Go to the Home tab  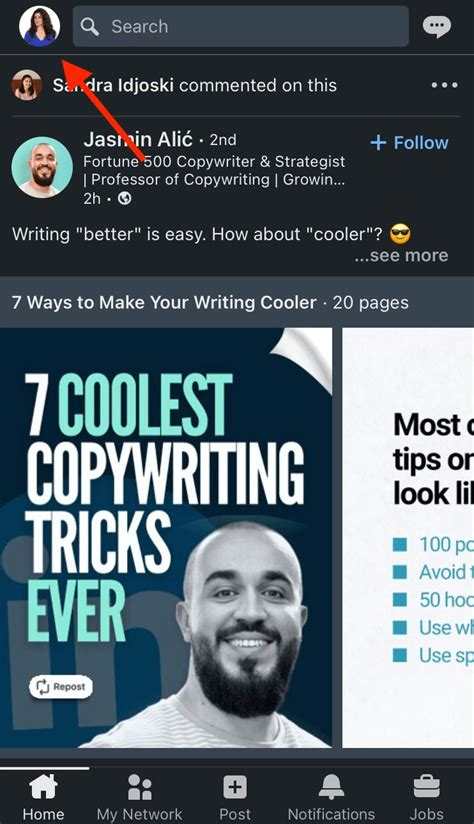[x=44, y=797]
